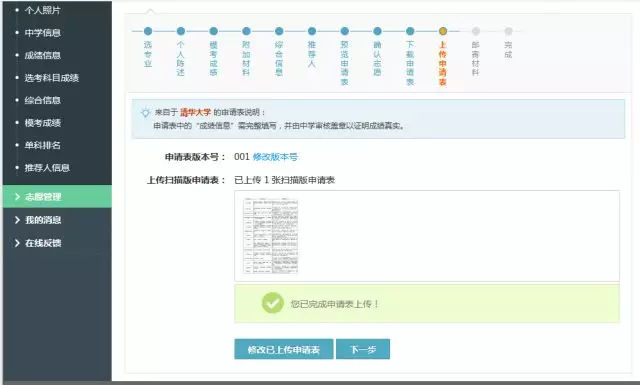
Task: Click the active 上传申请表 step
Action: [443, 31]
